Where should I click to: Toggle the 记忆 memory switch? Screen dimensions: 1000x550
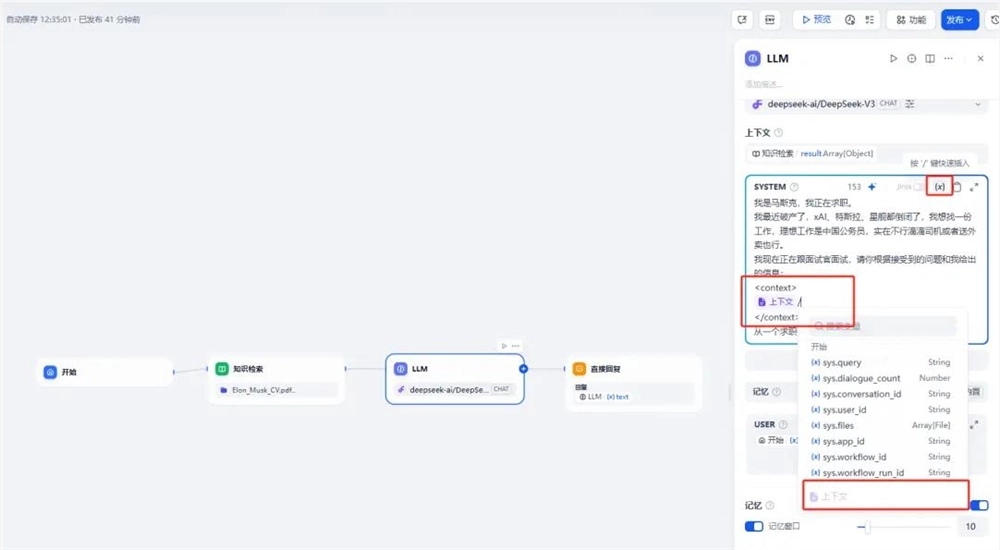point(980,505)
